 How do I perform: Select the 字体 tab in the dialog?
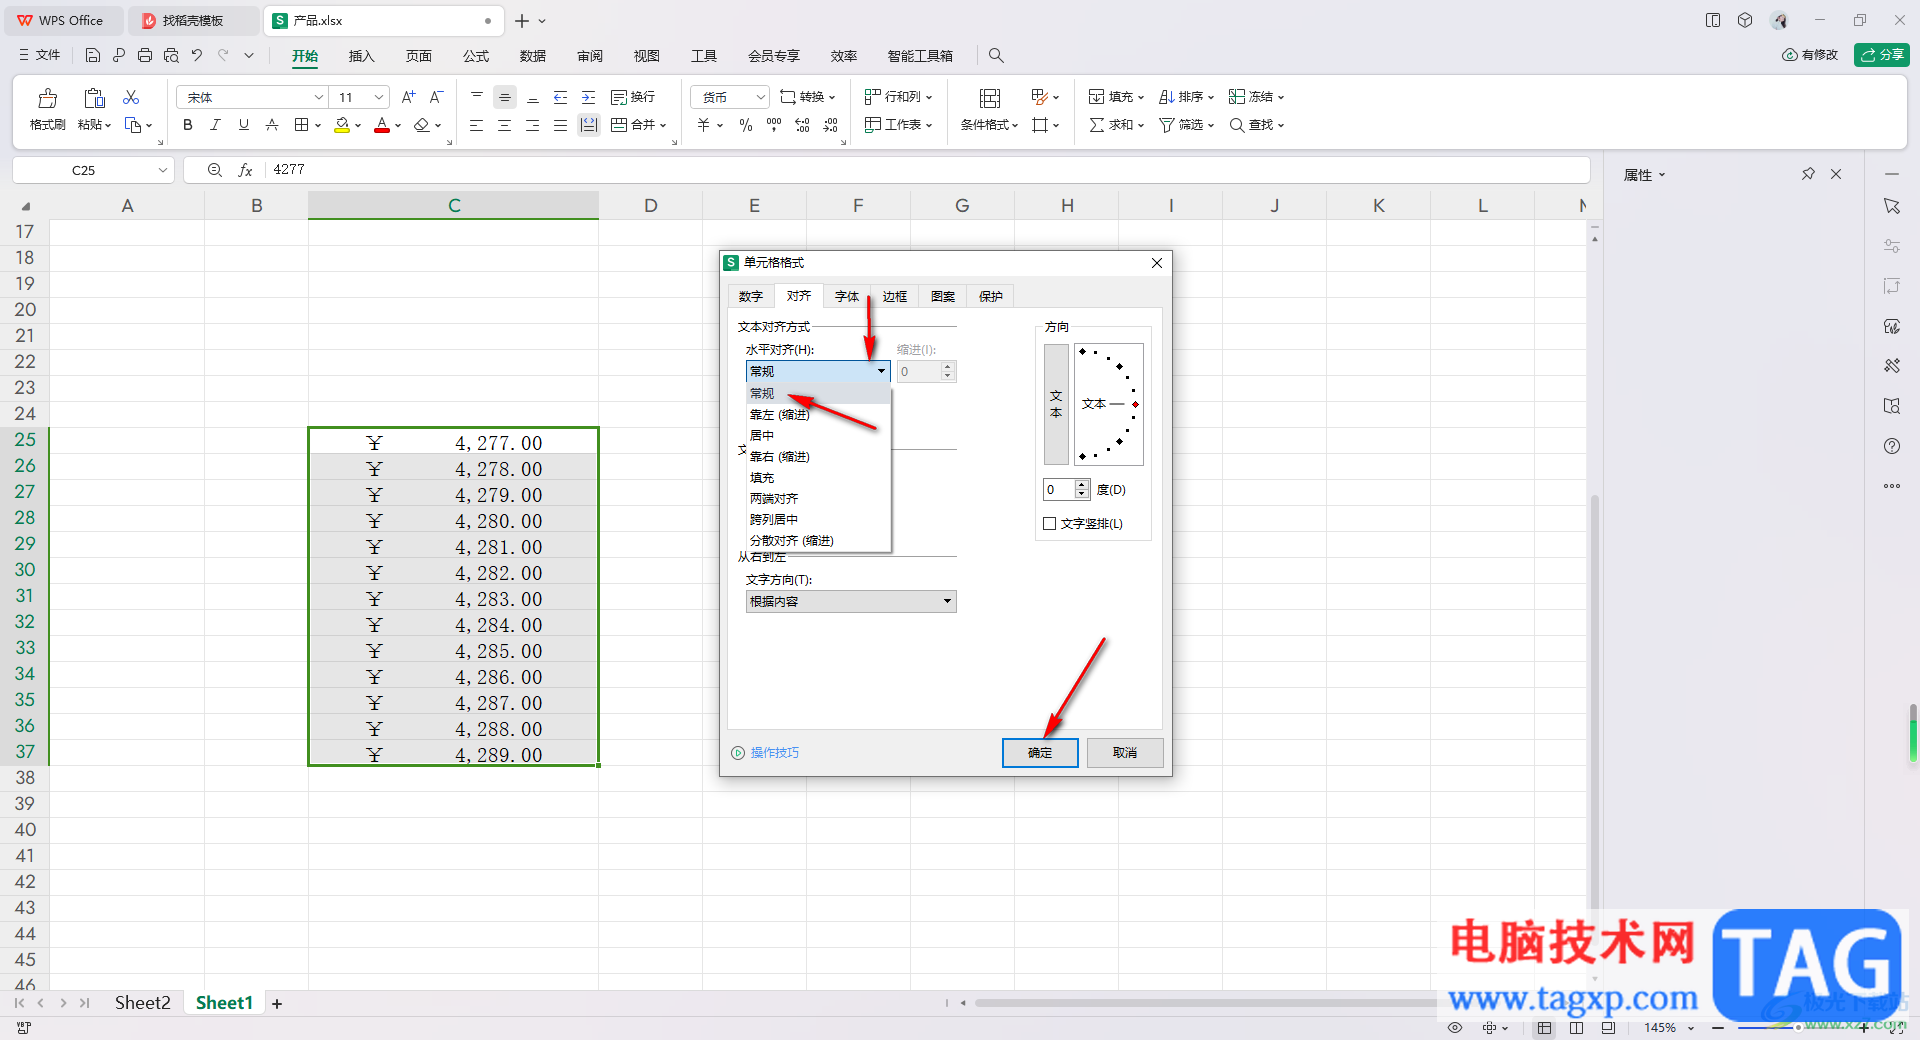coord(847,297)
